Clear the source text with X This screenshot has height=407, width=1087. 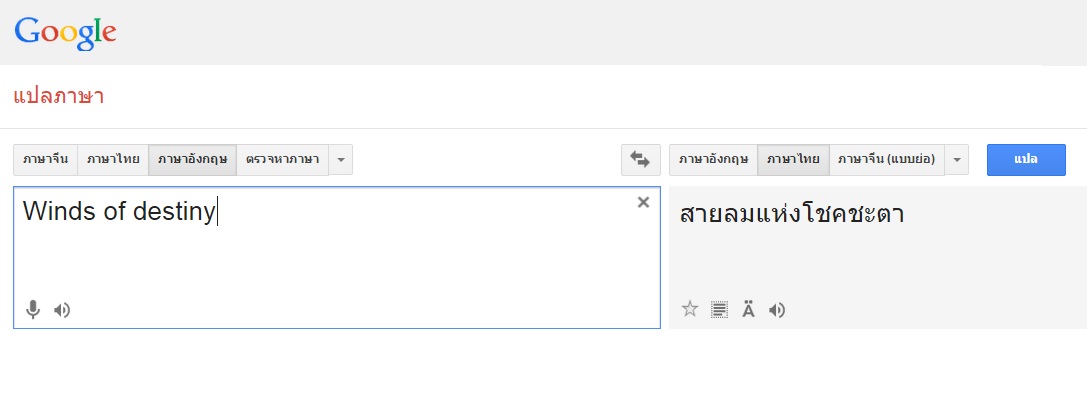(643, 203)
